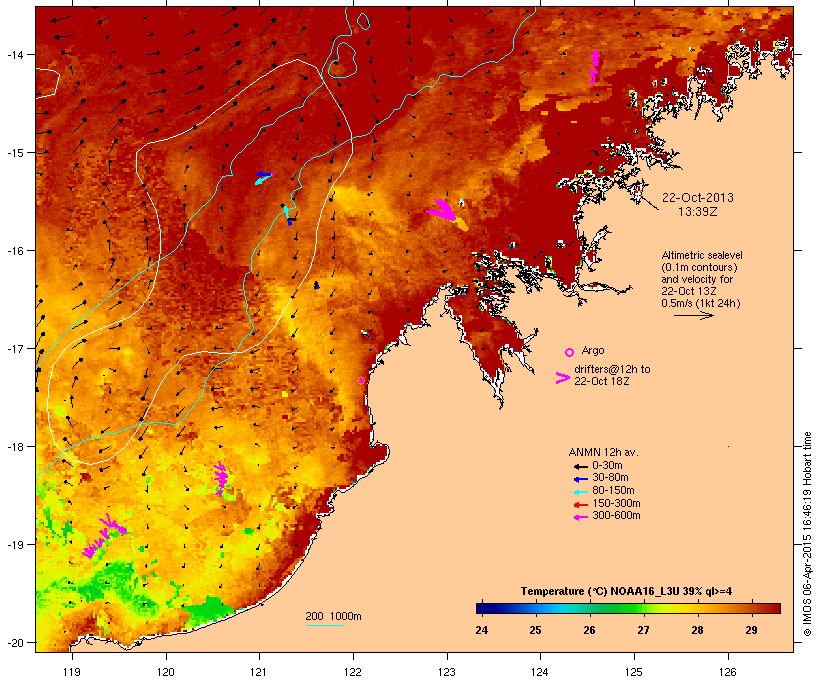Click the Argo float marker near the coast
Image resolution: width=820 pixels, height=680 pixels.
point(361,380)
